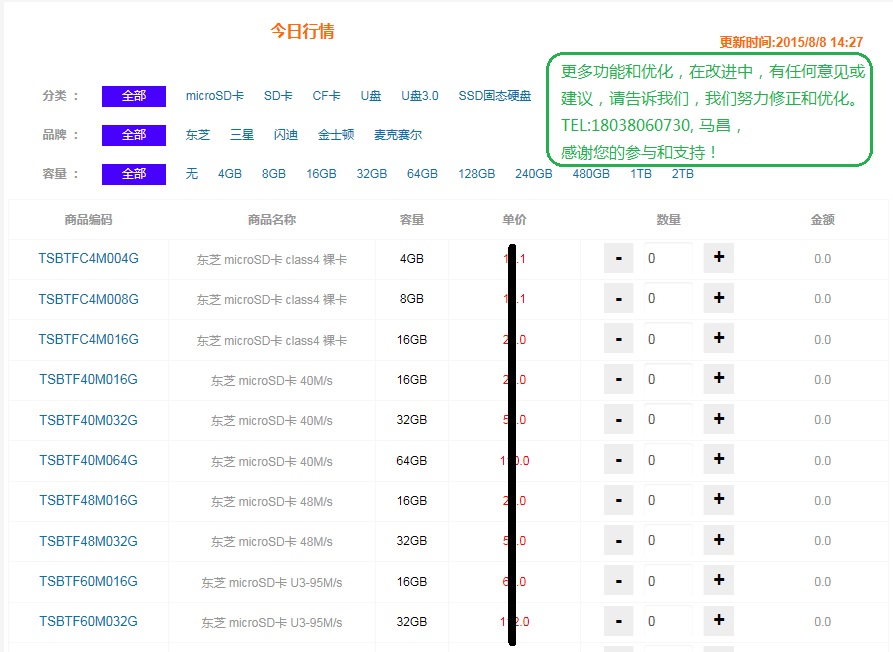Add one to TSBTF40M016G quantity

click(718, 379)
